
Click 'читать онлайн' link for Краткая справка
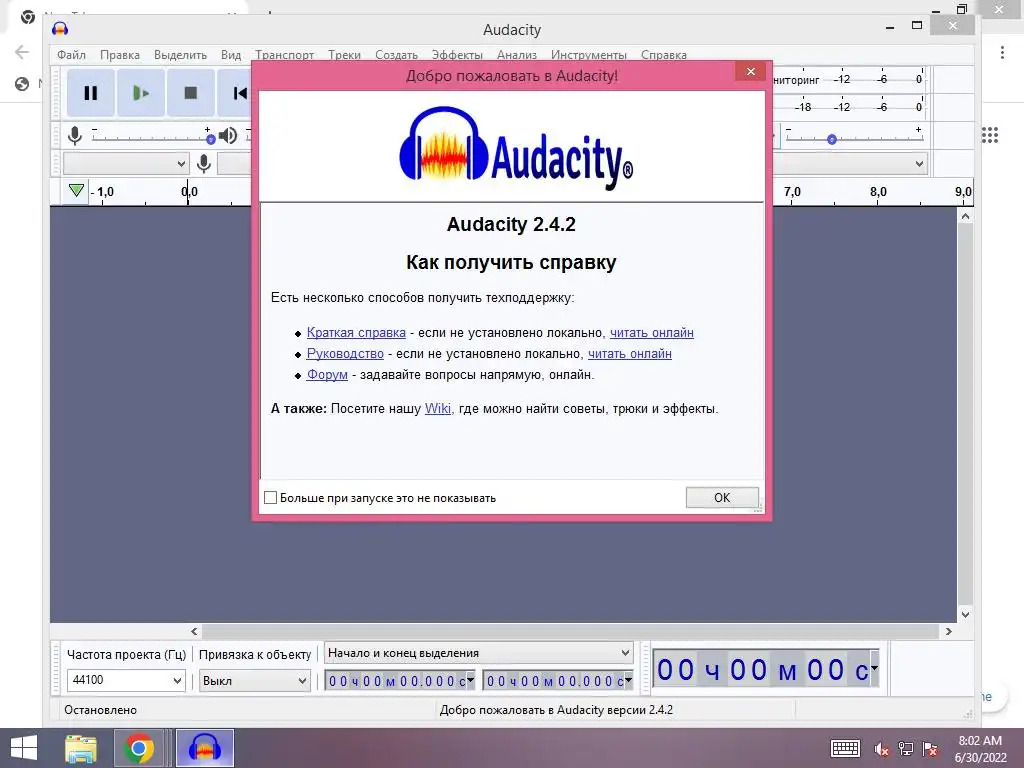tap(652, 332)
